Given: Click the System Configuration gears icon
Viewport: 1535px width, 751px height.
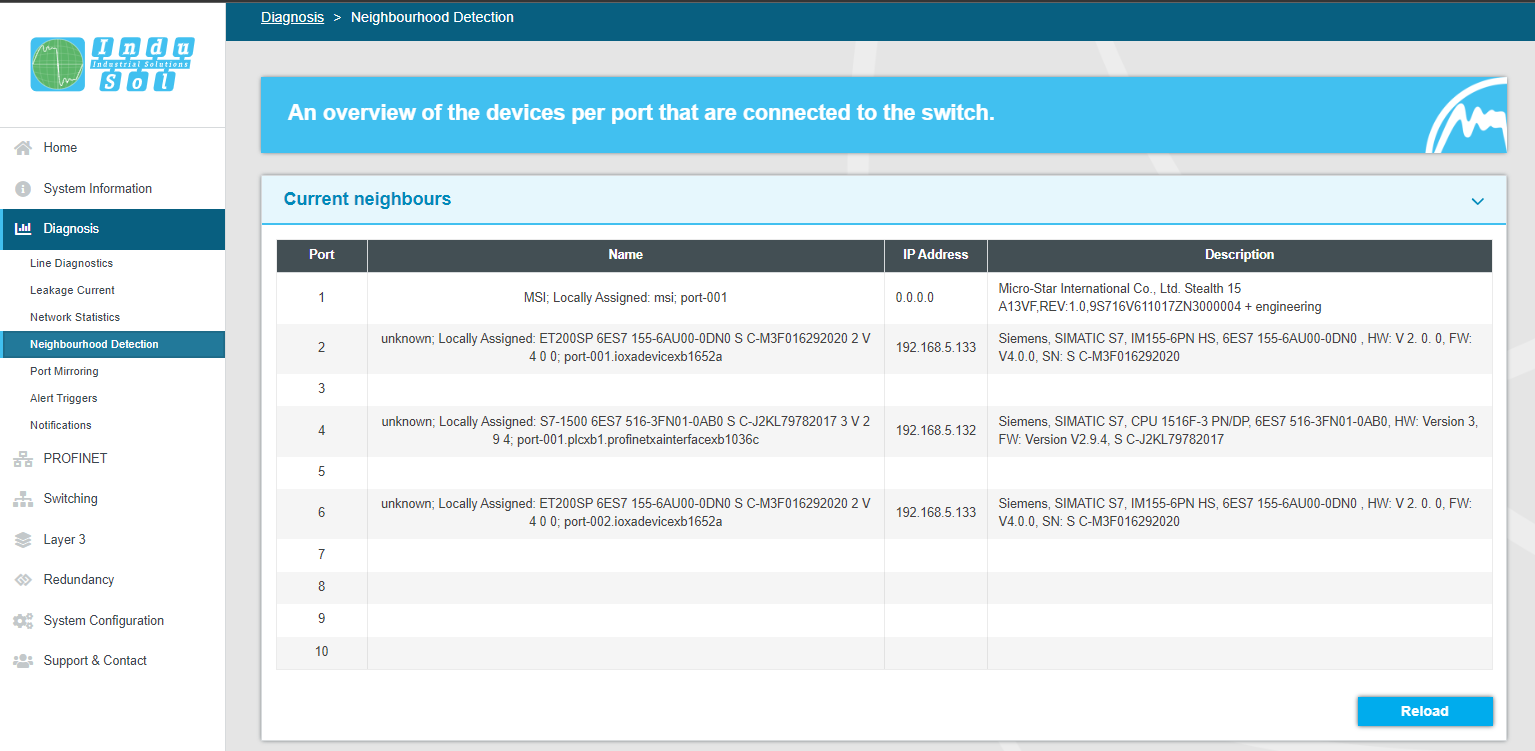Looking at the screenshot, I should point(23,621).
